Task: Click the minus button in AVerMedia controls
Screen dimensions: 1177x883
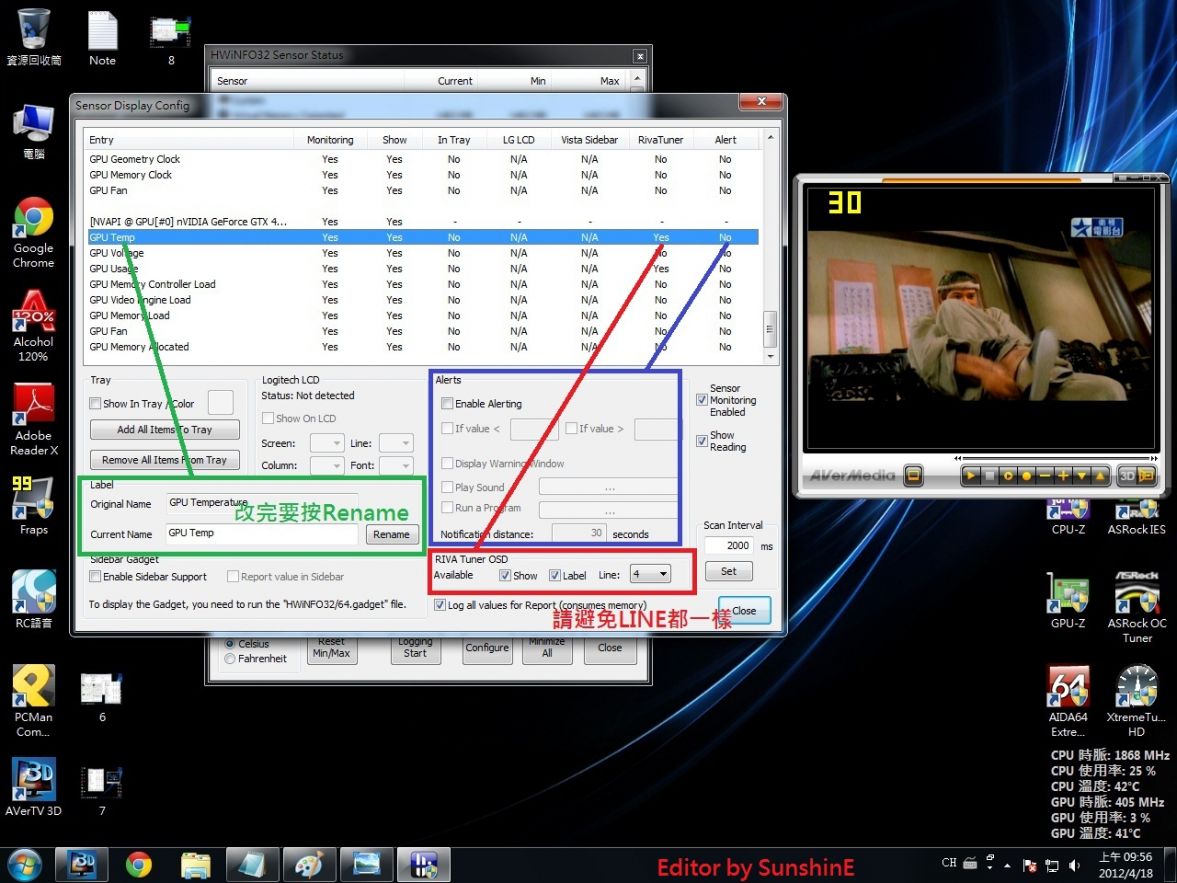Action: [1044, 475]
